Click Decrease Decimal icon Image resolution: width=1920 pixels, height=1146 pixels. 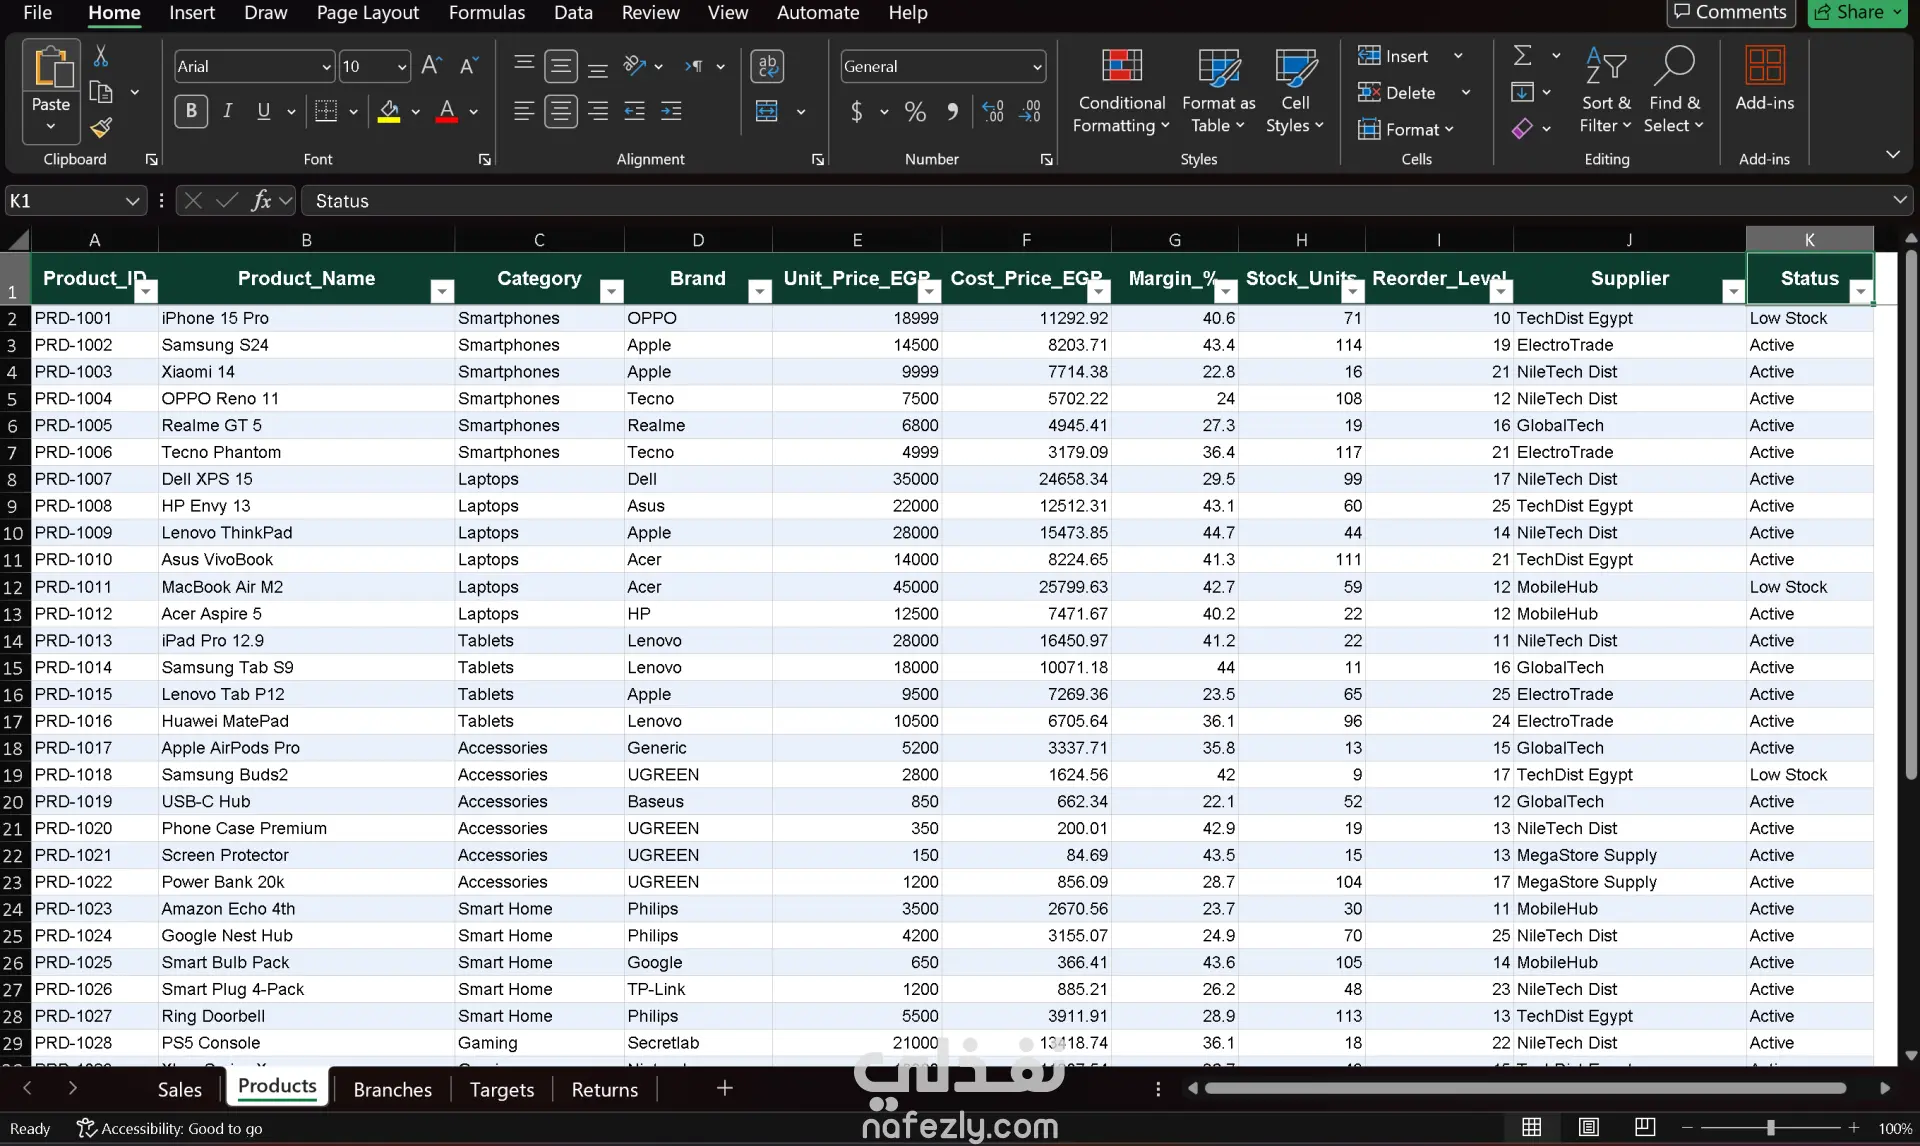point(1030,111)
